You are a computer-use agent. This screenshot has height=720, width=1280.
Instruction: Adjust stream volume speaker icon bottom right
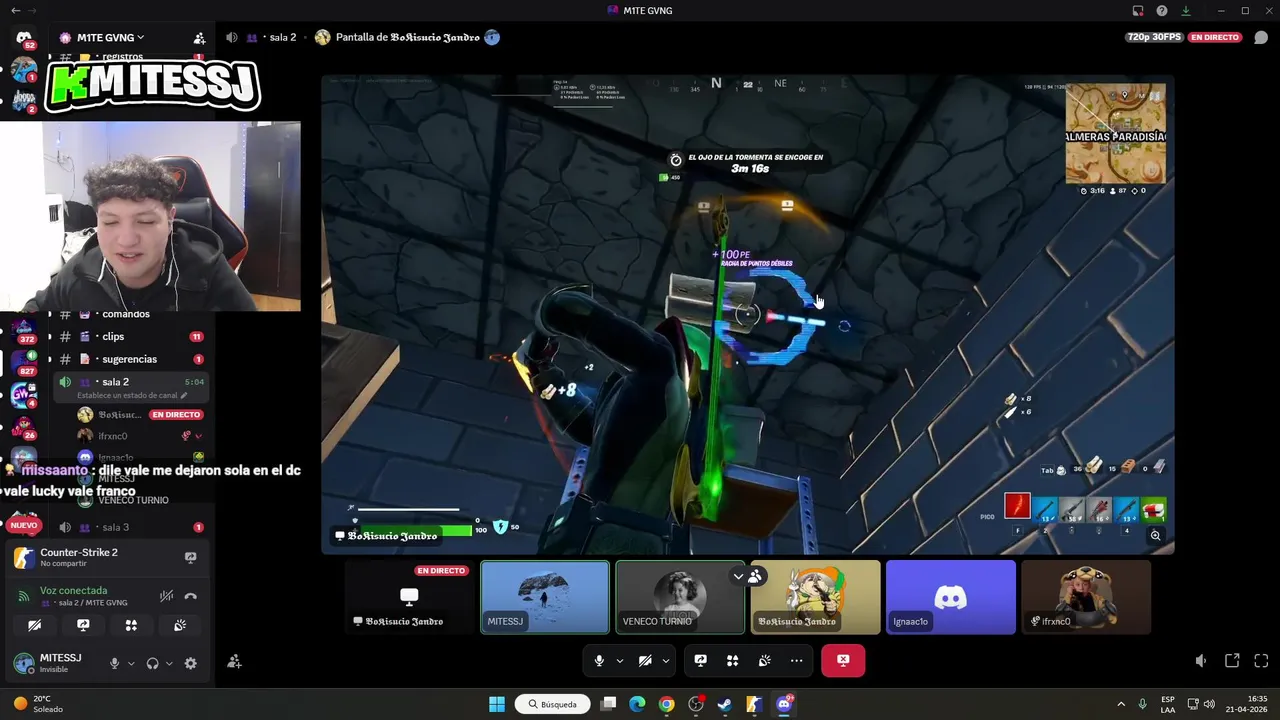[x=1201, y=661]
